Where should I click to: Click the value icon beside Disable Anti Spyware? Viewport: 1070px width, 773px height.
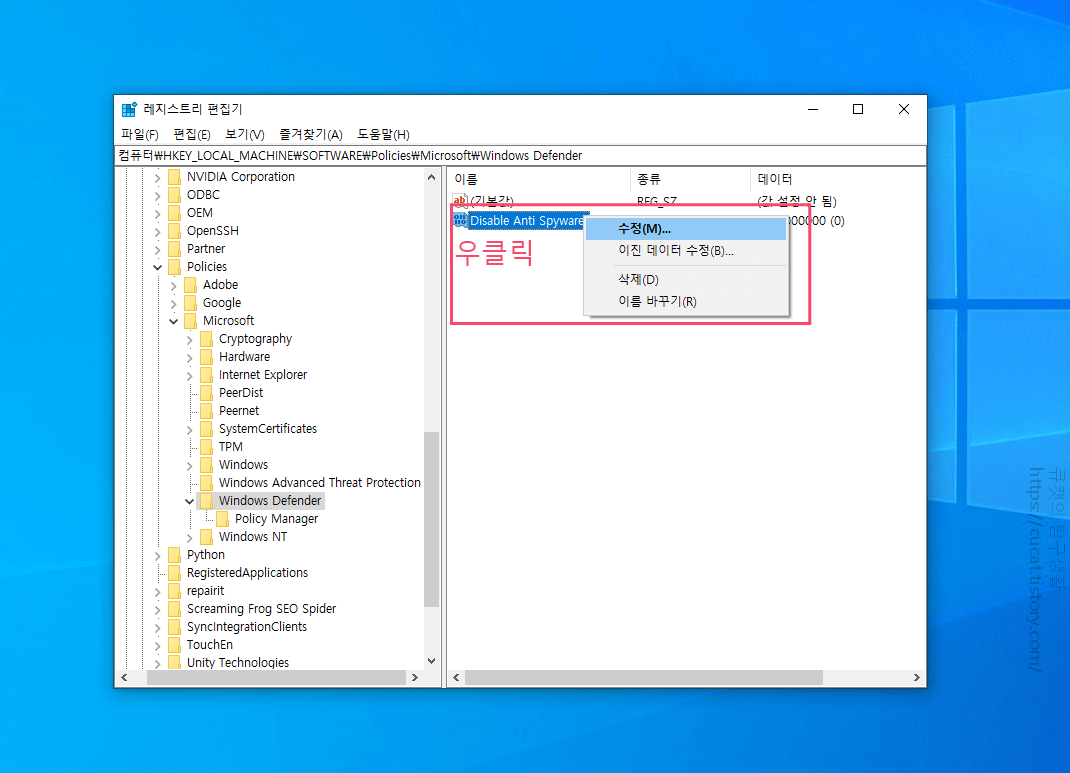click(461, 220)
